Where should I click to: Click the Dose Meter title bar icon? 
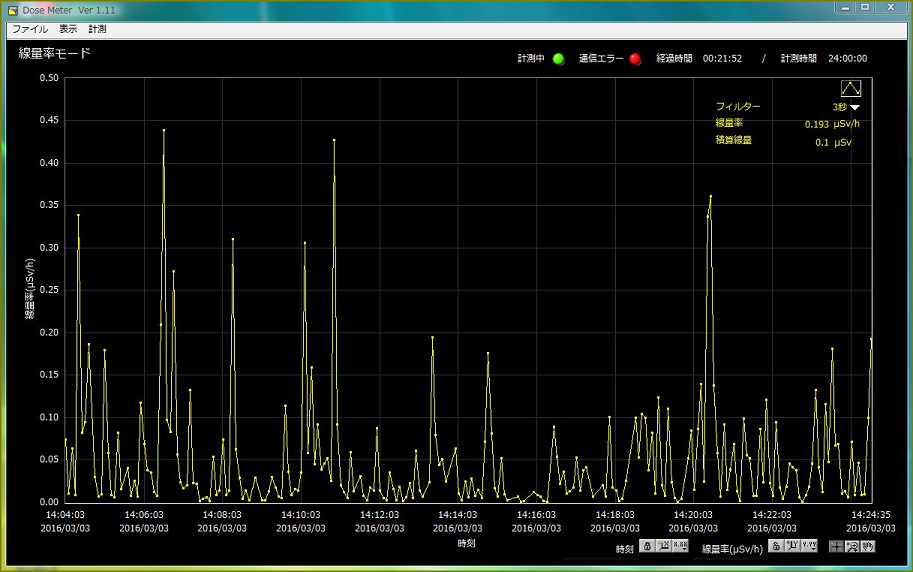[x=13, y=9]
